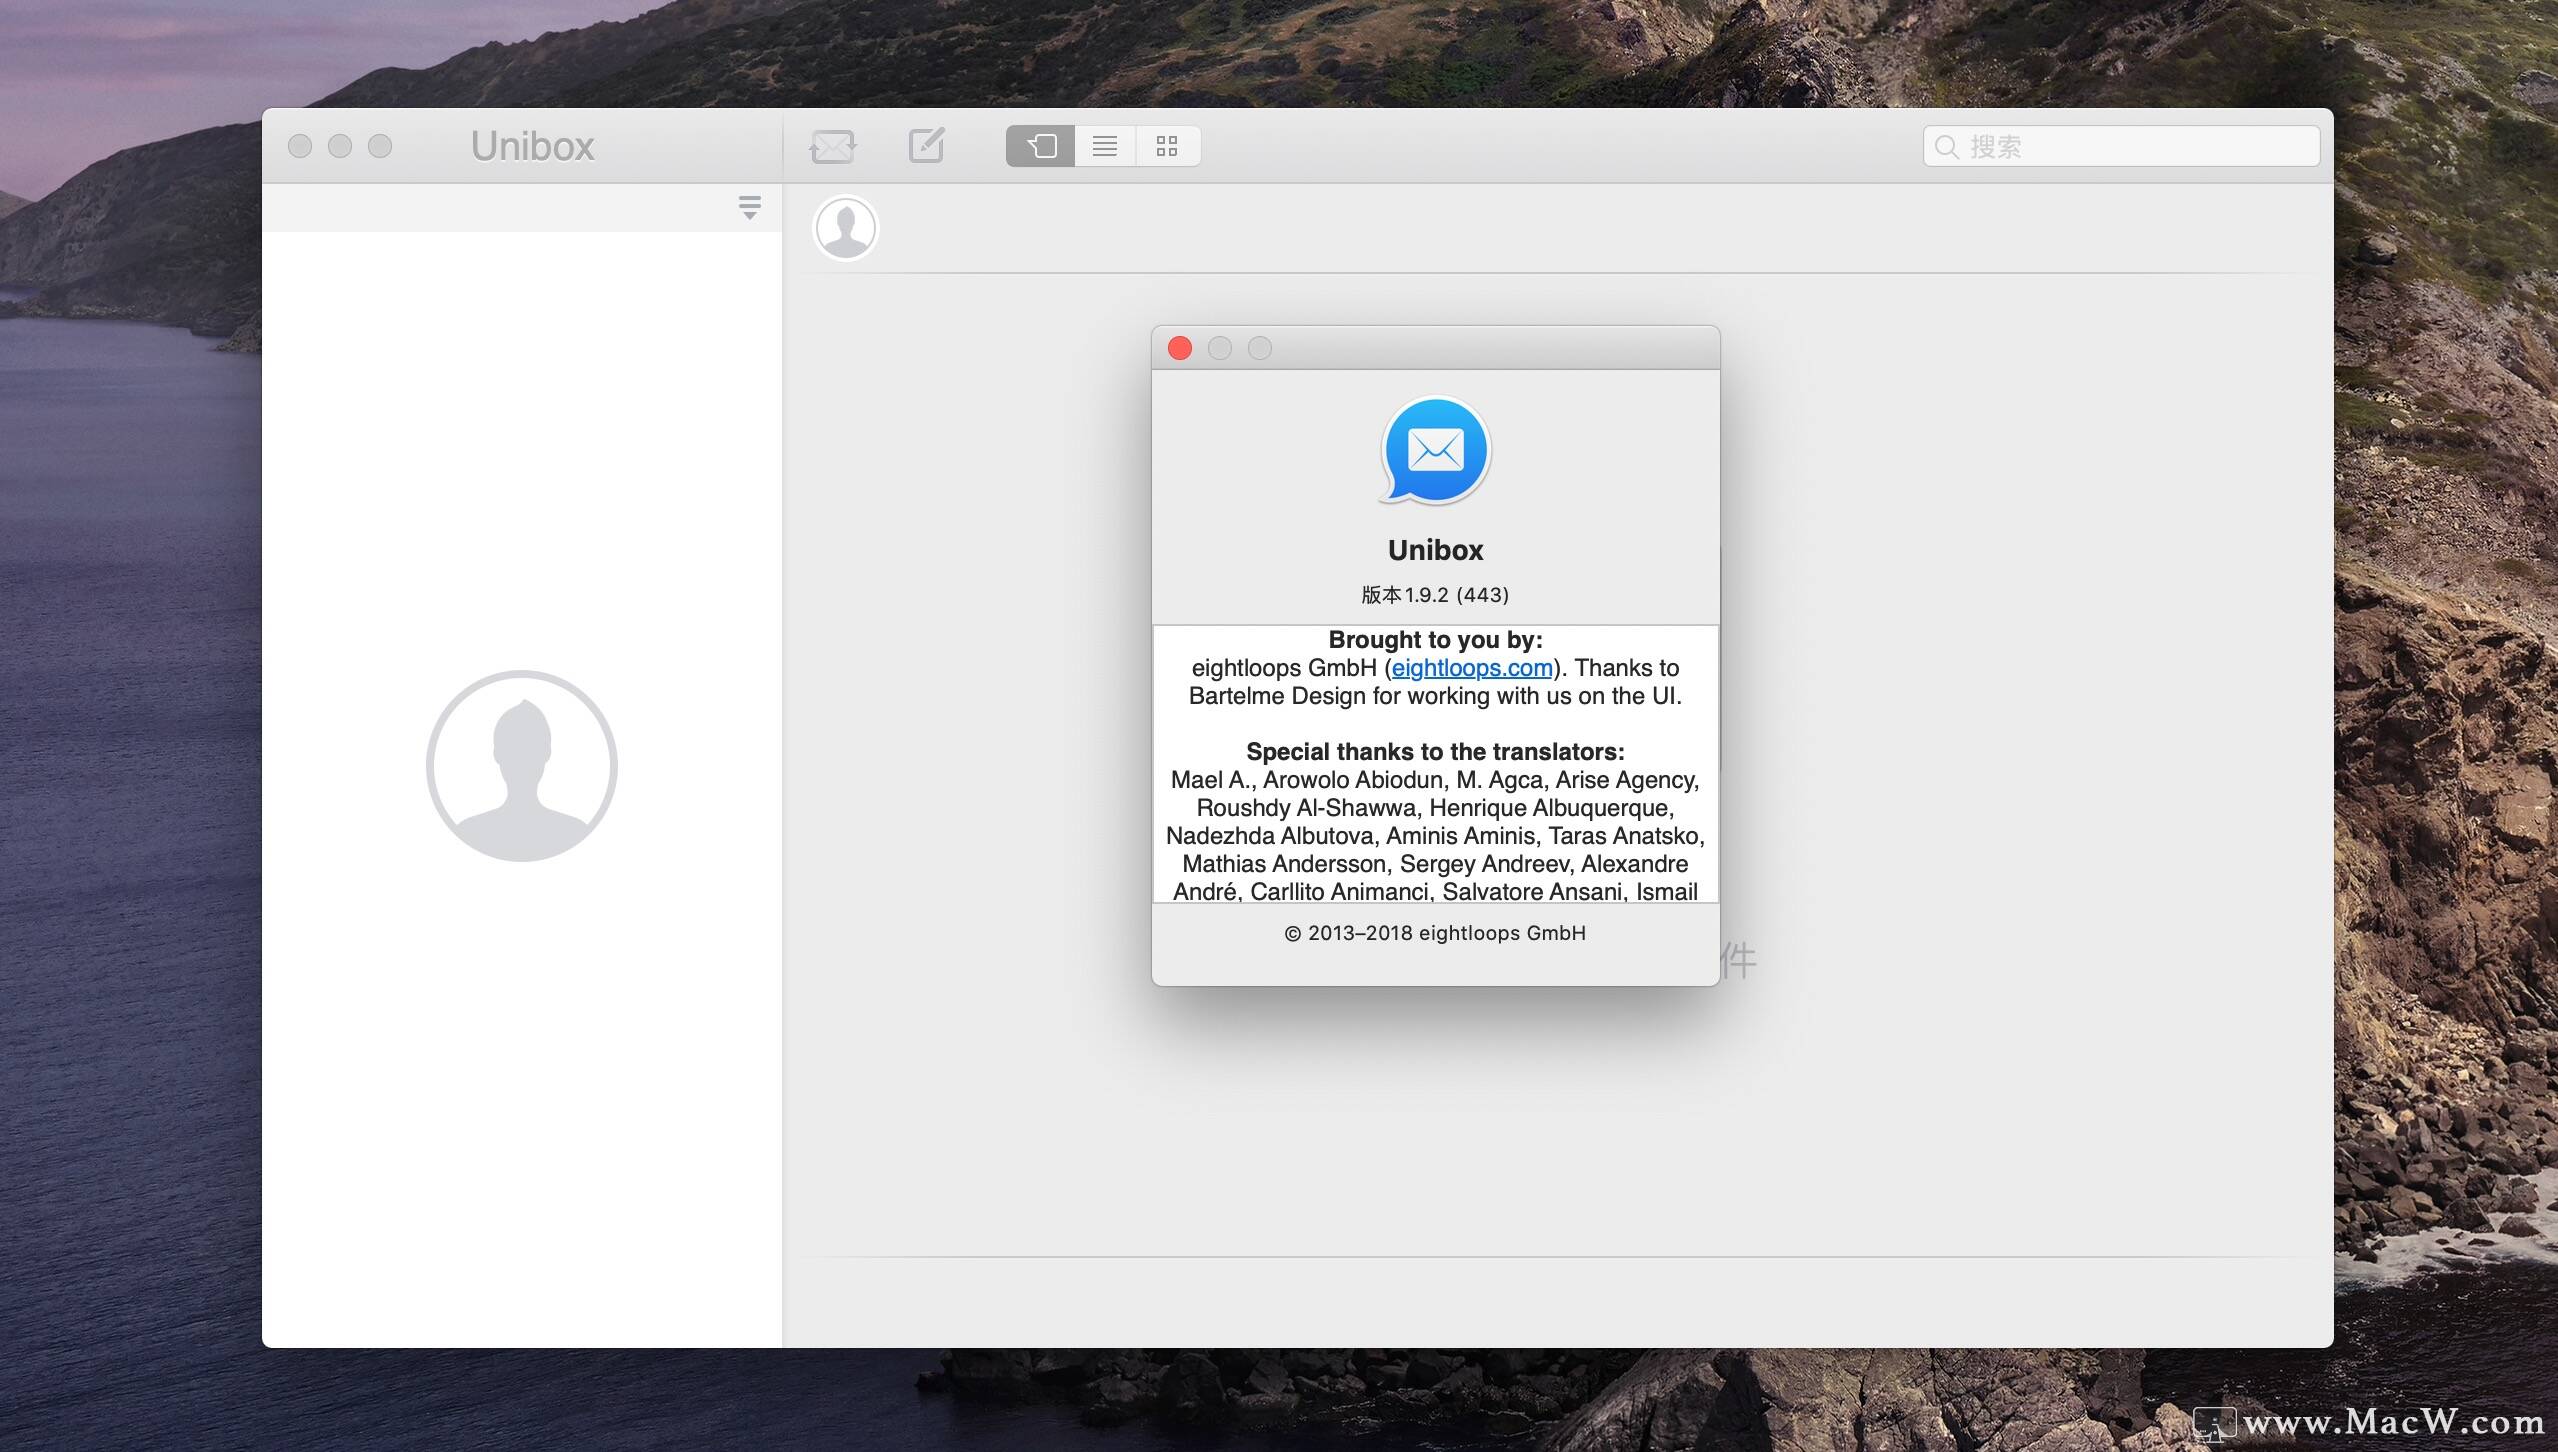Open the contact list filter dropdown

[x=750, y=207]
